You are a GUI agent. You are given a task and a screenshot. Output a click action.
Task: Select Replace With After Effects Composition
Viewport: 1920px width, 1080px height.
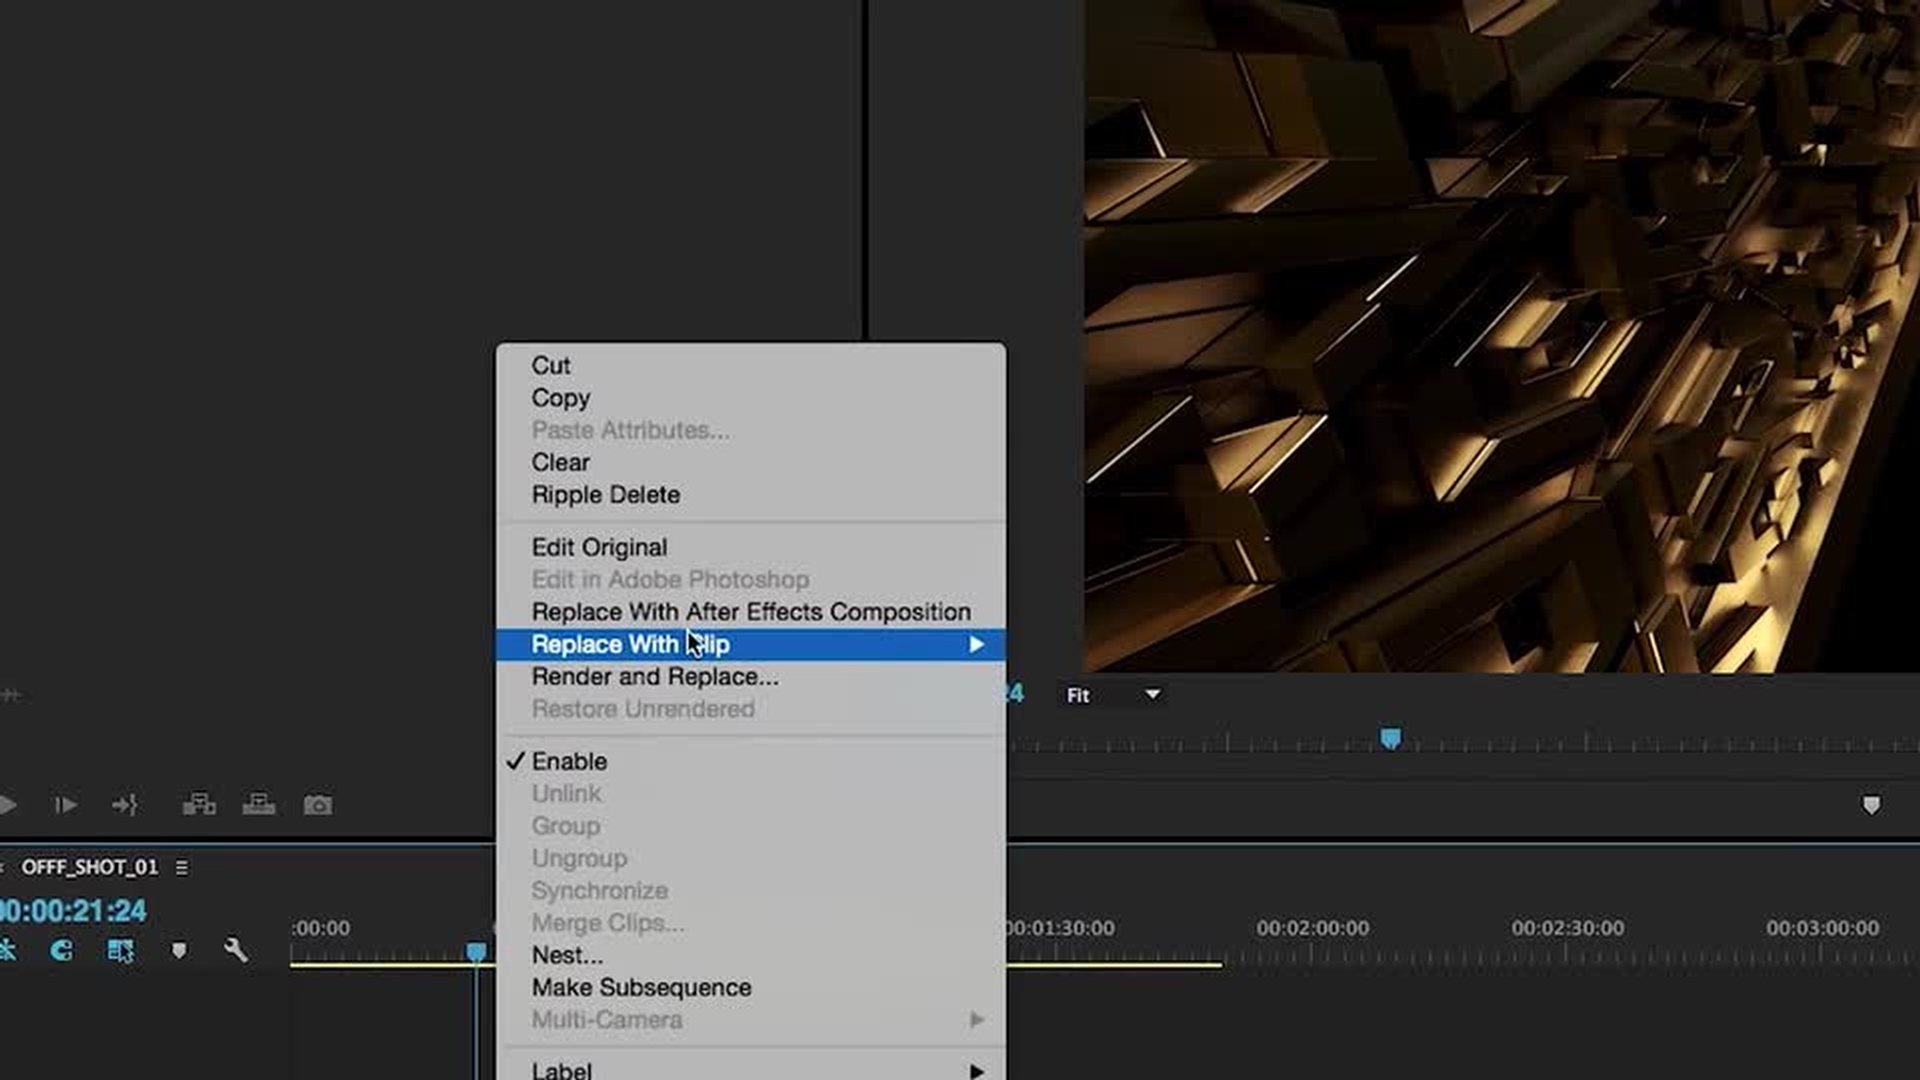(x=750, y=612)
